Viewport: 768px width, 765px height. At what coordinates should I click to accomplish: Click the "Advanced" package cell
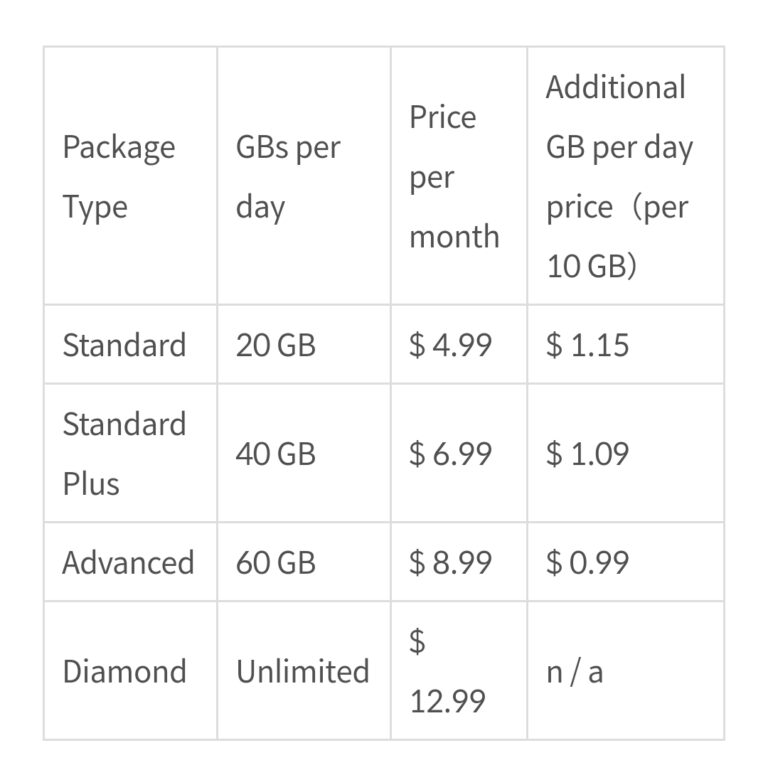[128, 562]
